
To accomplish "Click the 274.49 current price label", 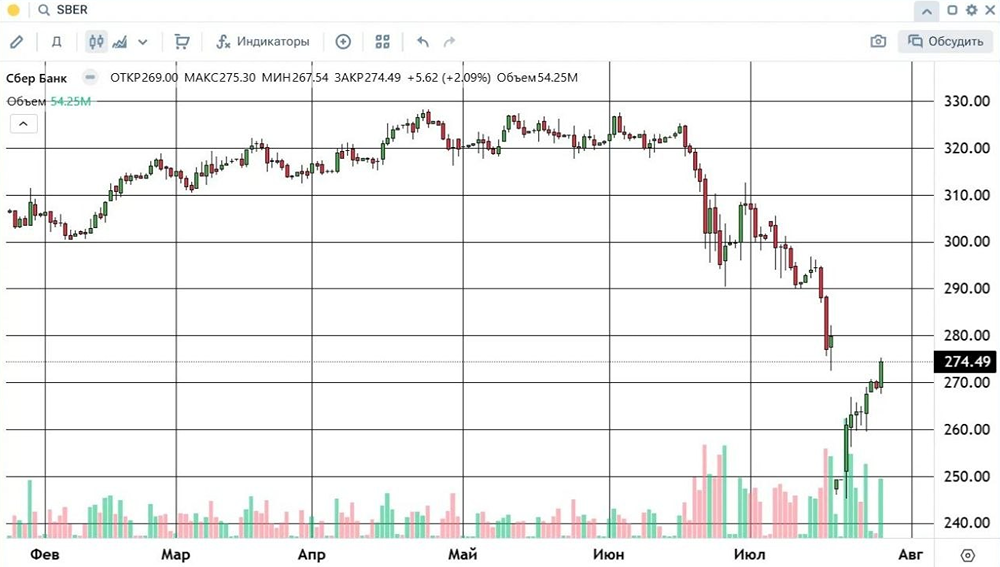I will (965, 362).
